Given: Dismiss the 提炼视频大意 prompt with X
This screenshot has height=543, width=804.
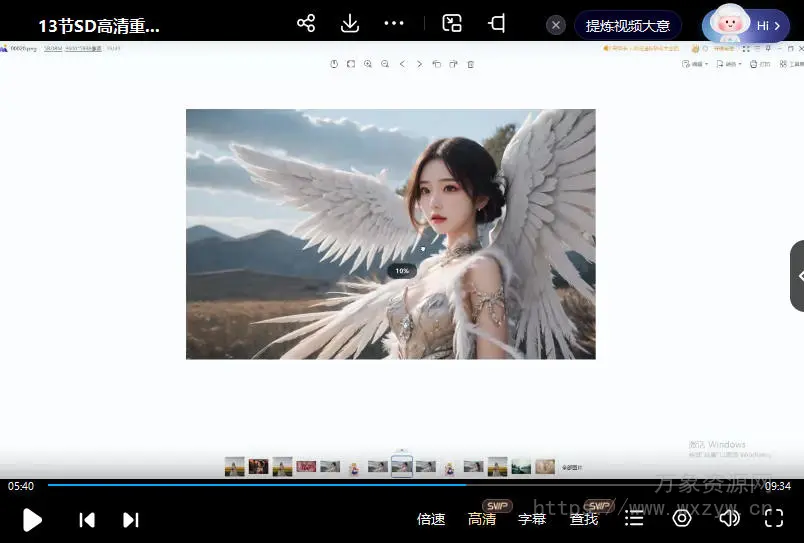Looking at the screenshot, I should coord(556,26).
